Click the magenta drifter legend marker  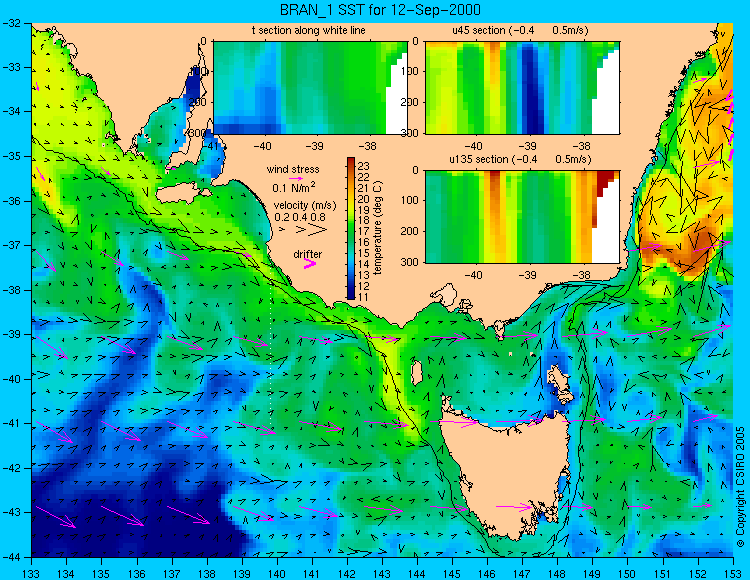click(x=310, y=264)
